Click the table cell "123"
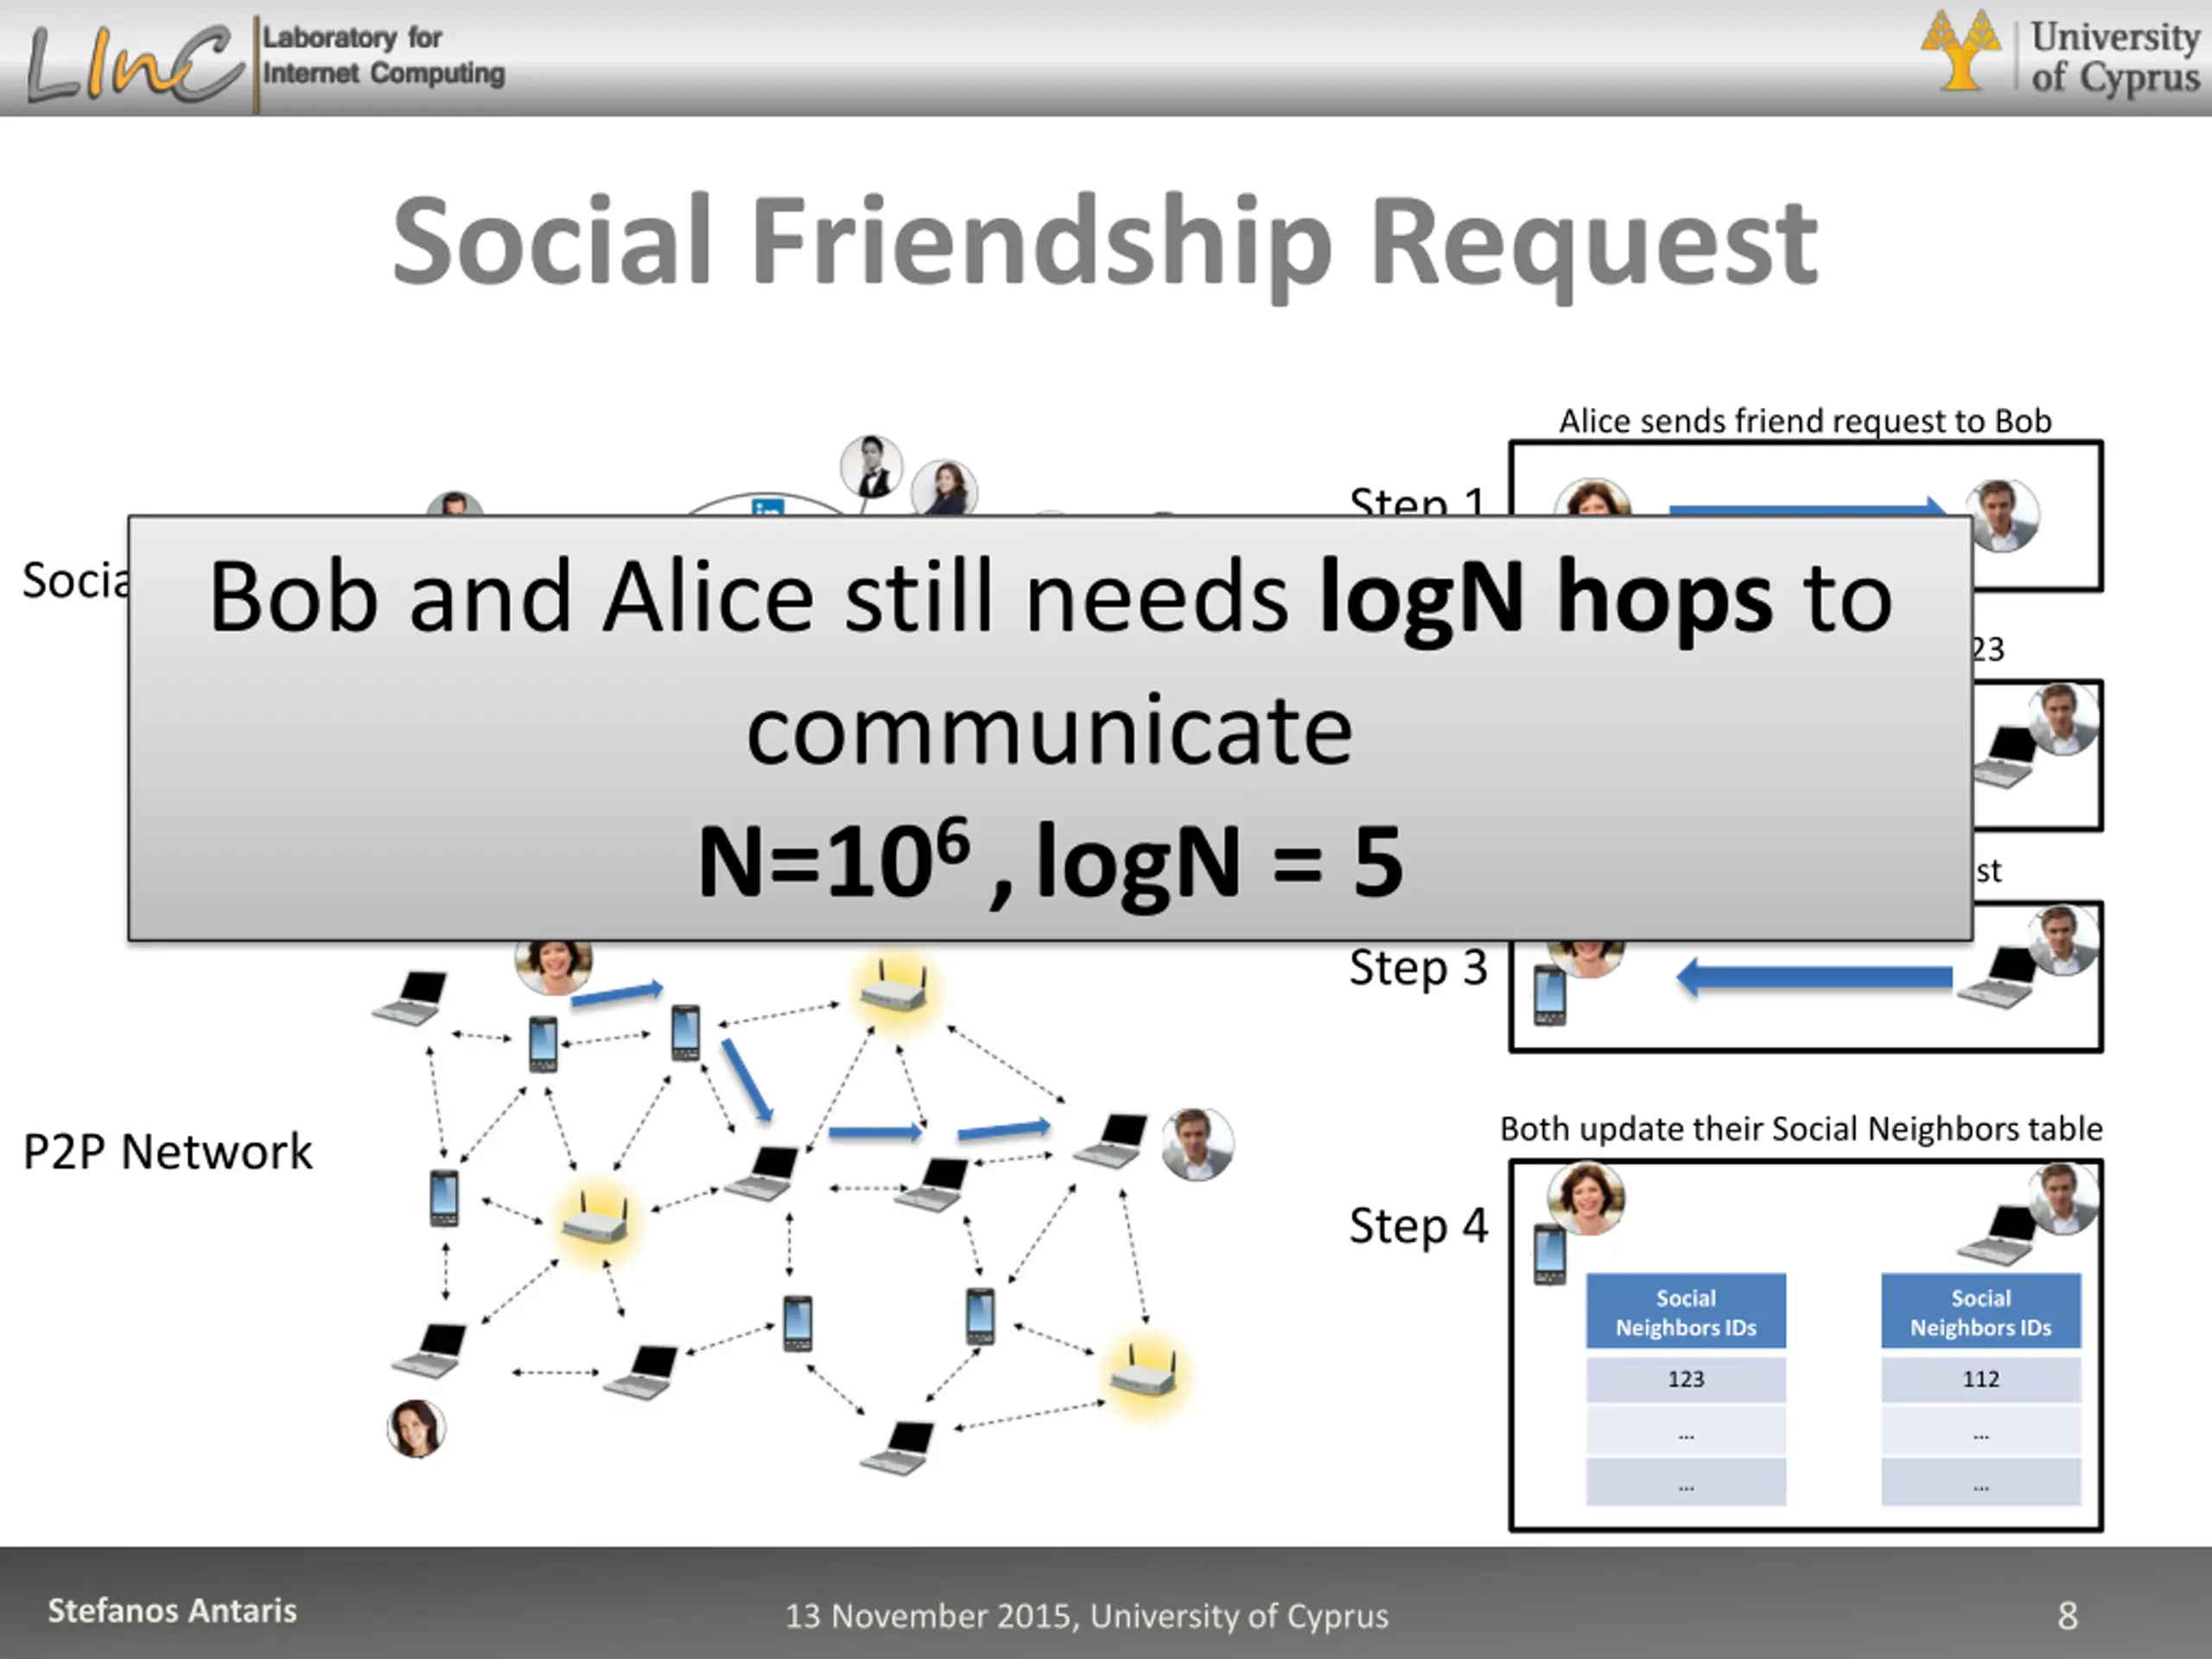This screenshot has height=1659, width=2212. click(1686, 1379)
